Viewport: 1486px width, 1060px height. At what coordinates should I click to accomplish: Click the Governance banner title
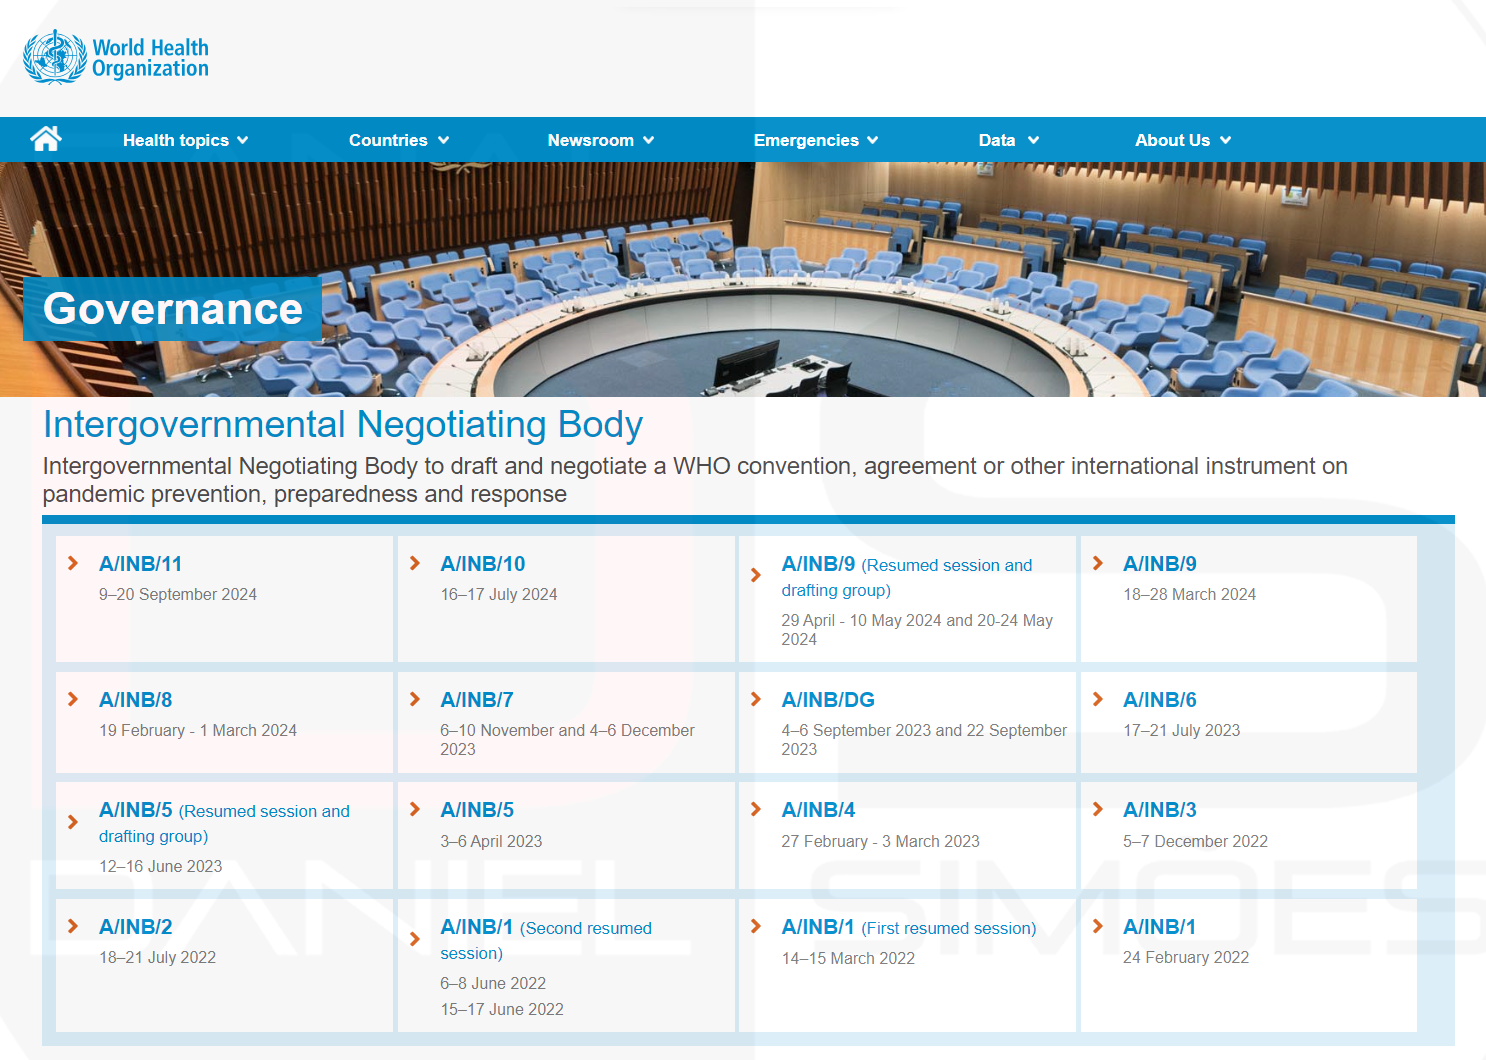172,309
